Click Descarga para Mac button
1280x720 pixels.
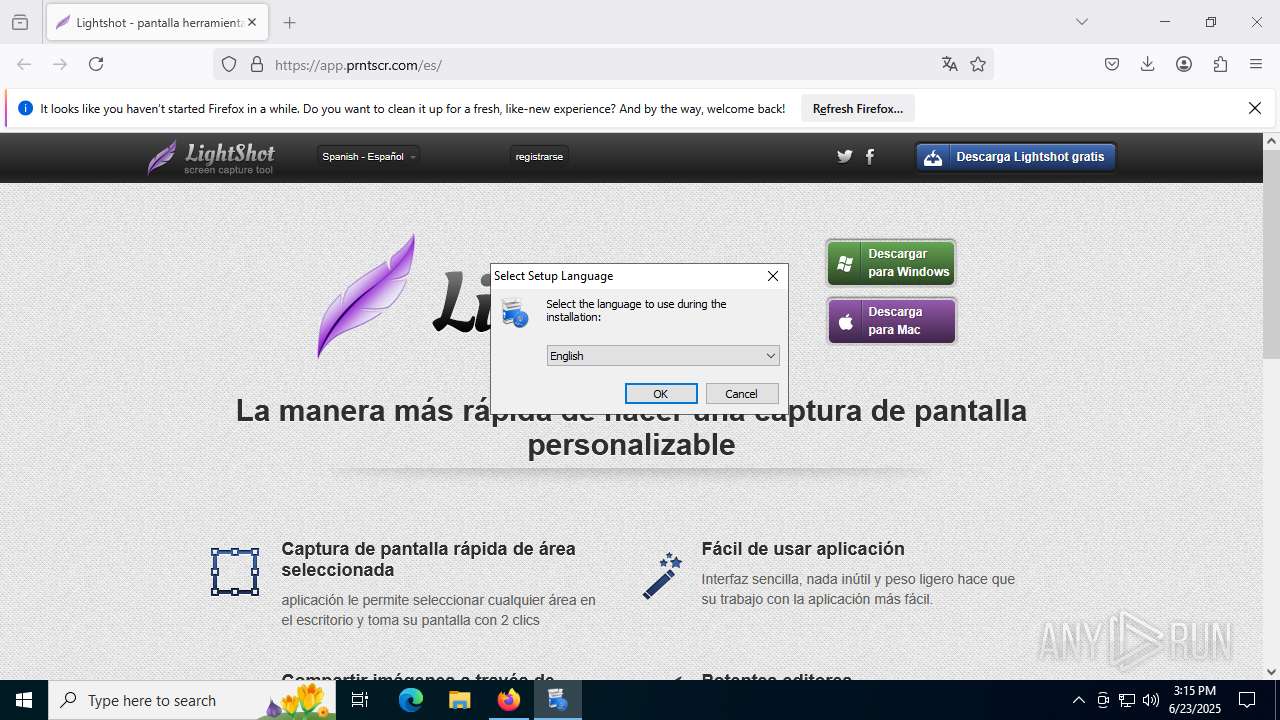coord(891,321)
